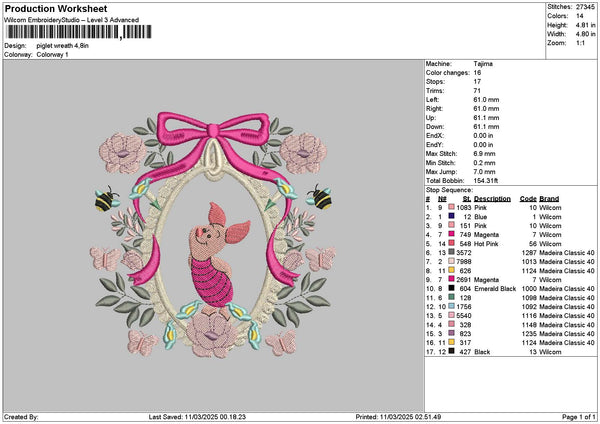
Task: Select the Stitches value 27345
Action: tap(585, 7)
